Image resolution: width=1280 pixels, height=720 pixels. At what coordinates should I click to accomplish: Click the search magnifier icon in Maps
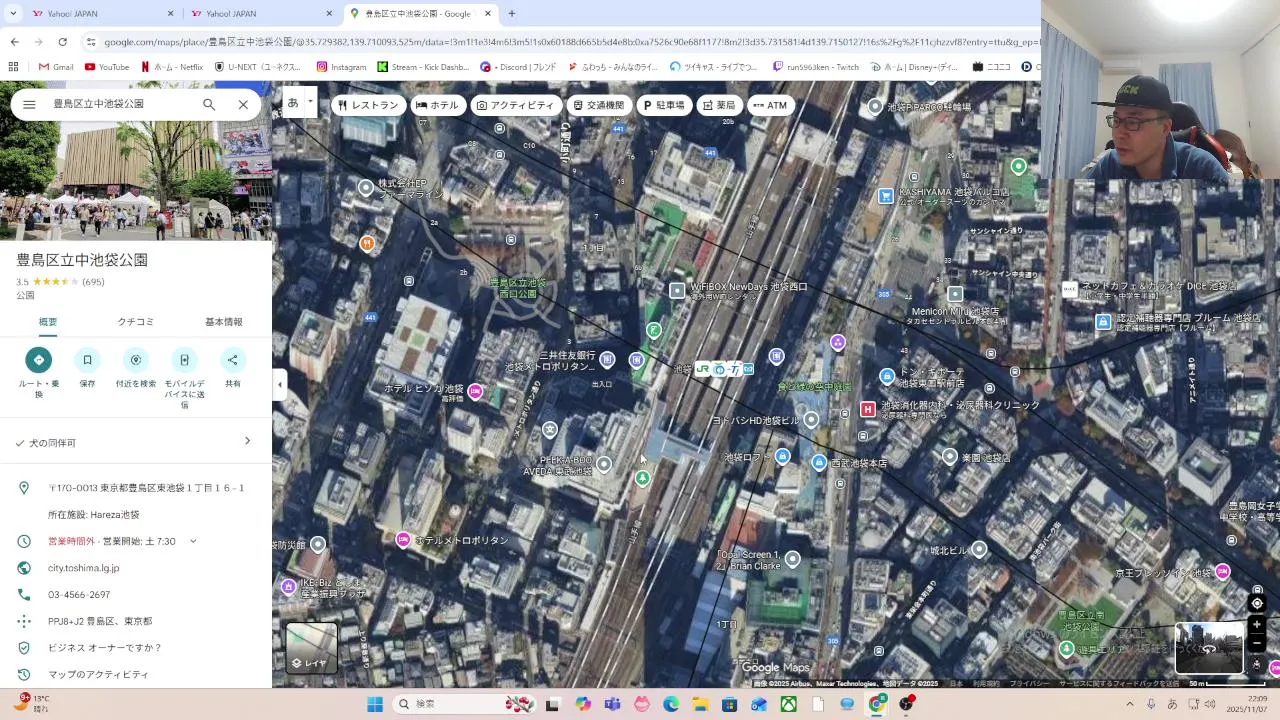(x=209, y=104)
